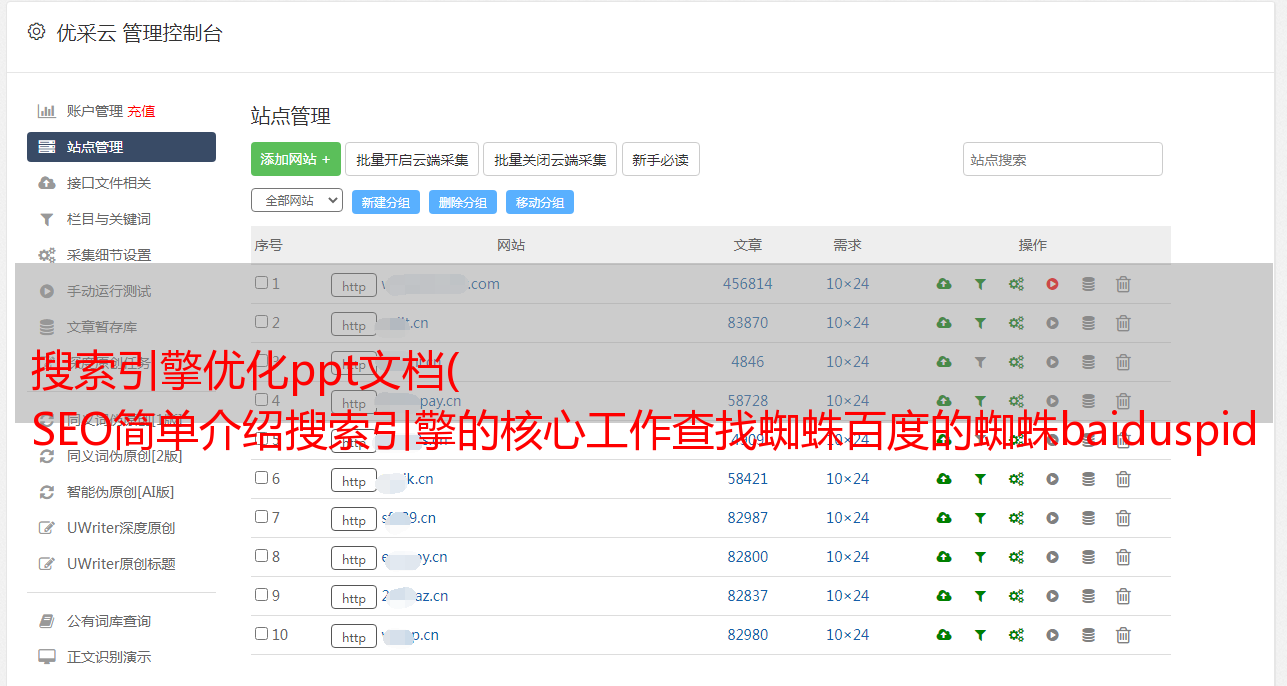Click 批量关闭云端采集 button
This screenshot has width=1287, height=686.
coord(550,159)
